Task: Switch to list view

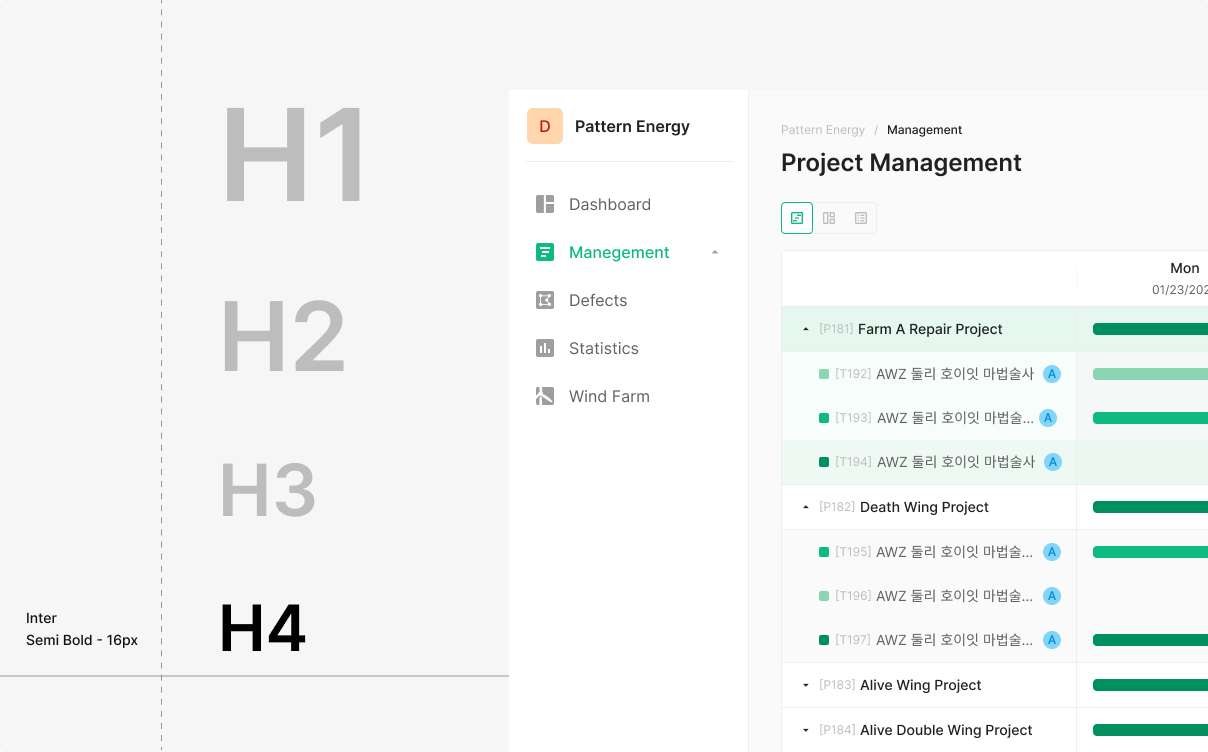Action: click(x=861, y=218)
